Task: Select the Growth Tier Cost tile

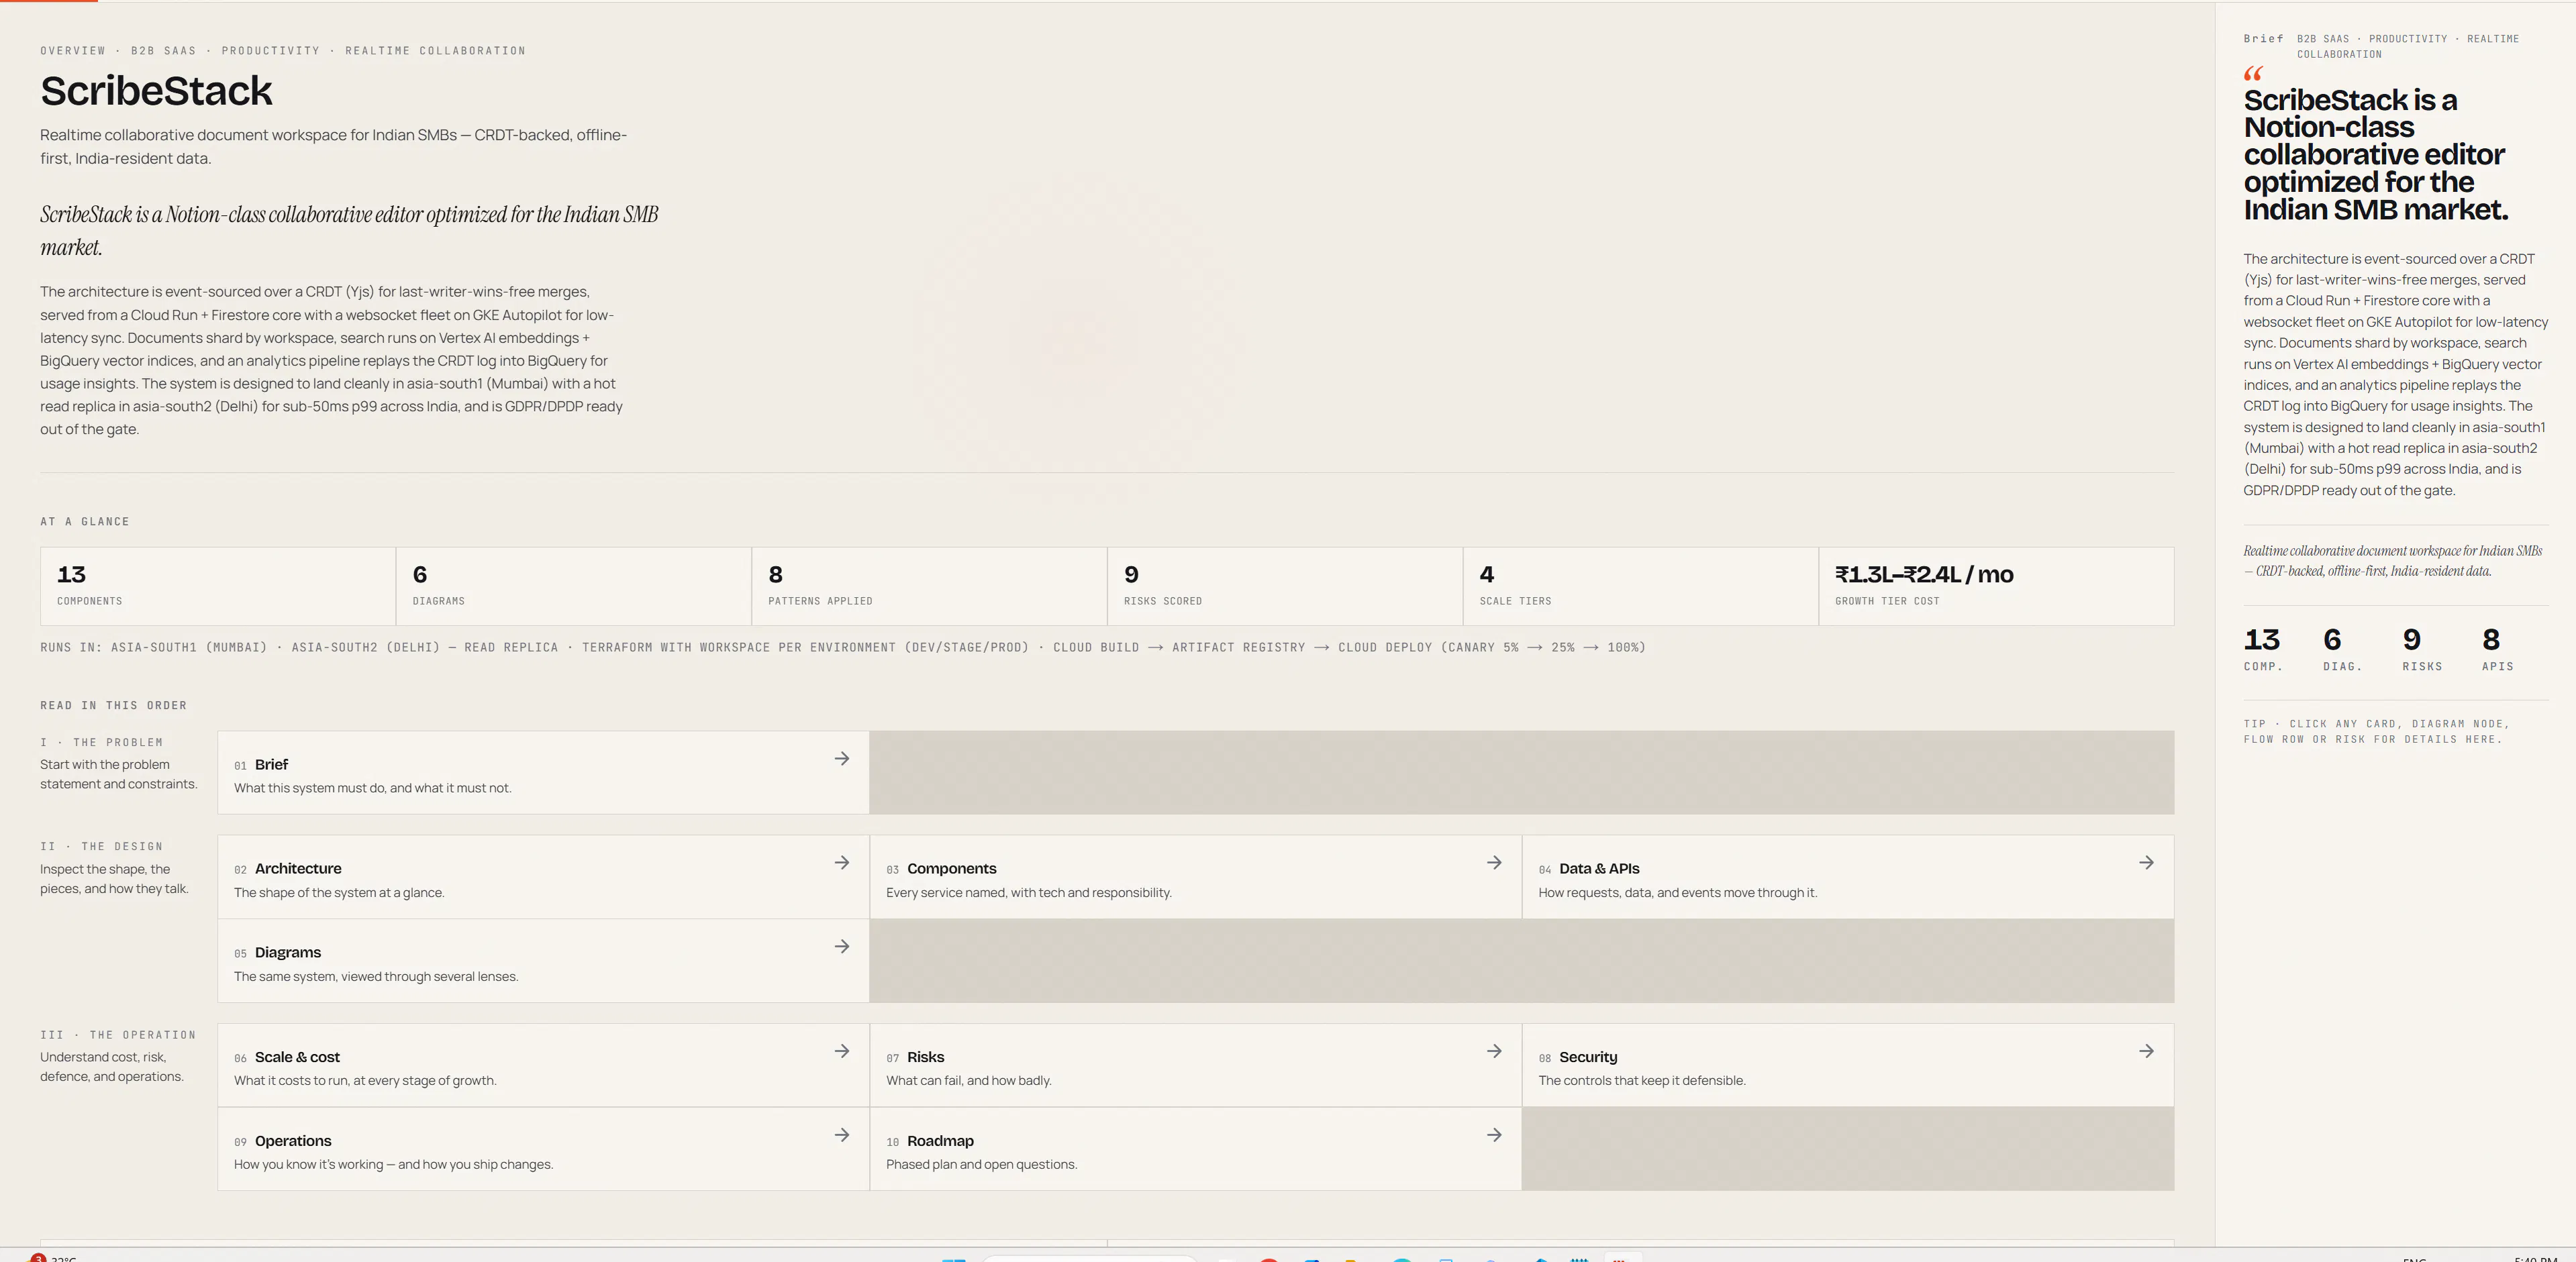Action: (1996, 586)
